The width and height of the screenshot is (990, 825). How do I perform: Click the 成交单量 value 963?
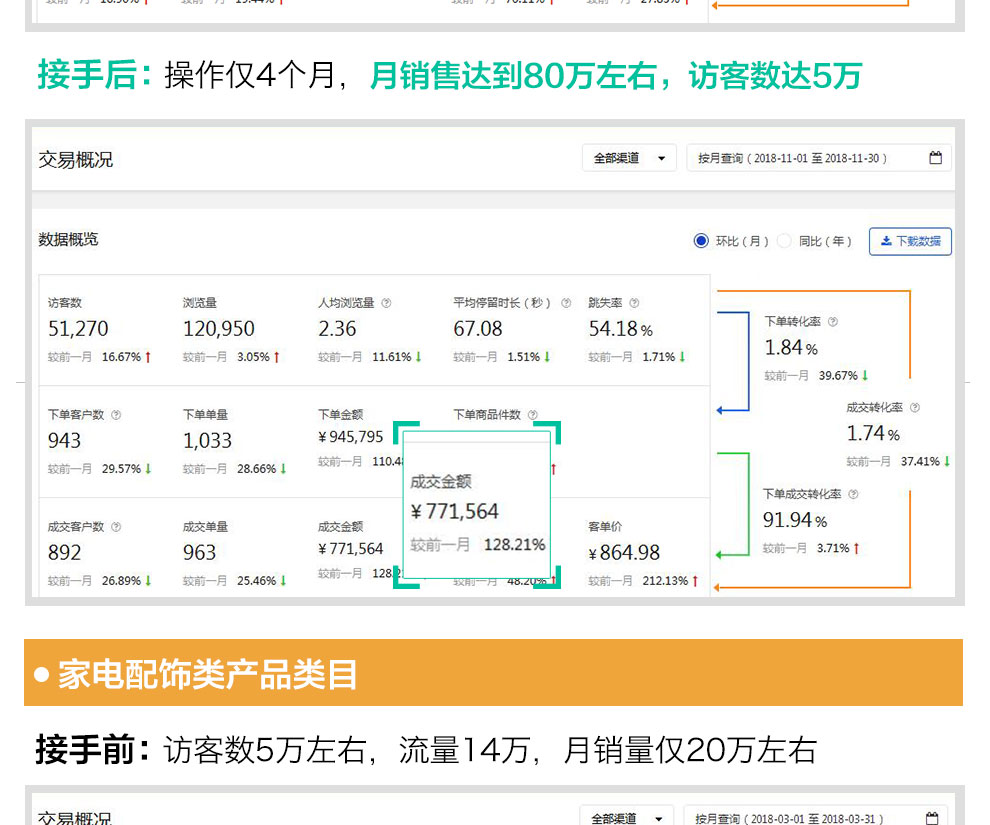[x=200, y=553]
